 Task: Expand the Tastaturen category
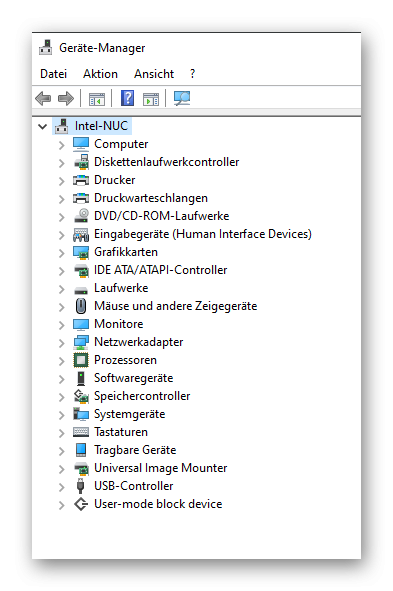(x=62, y=433)
